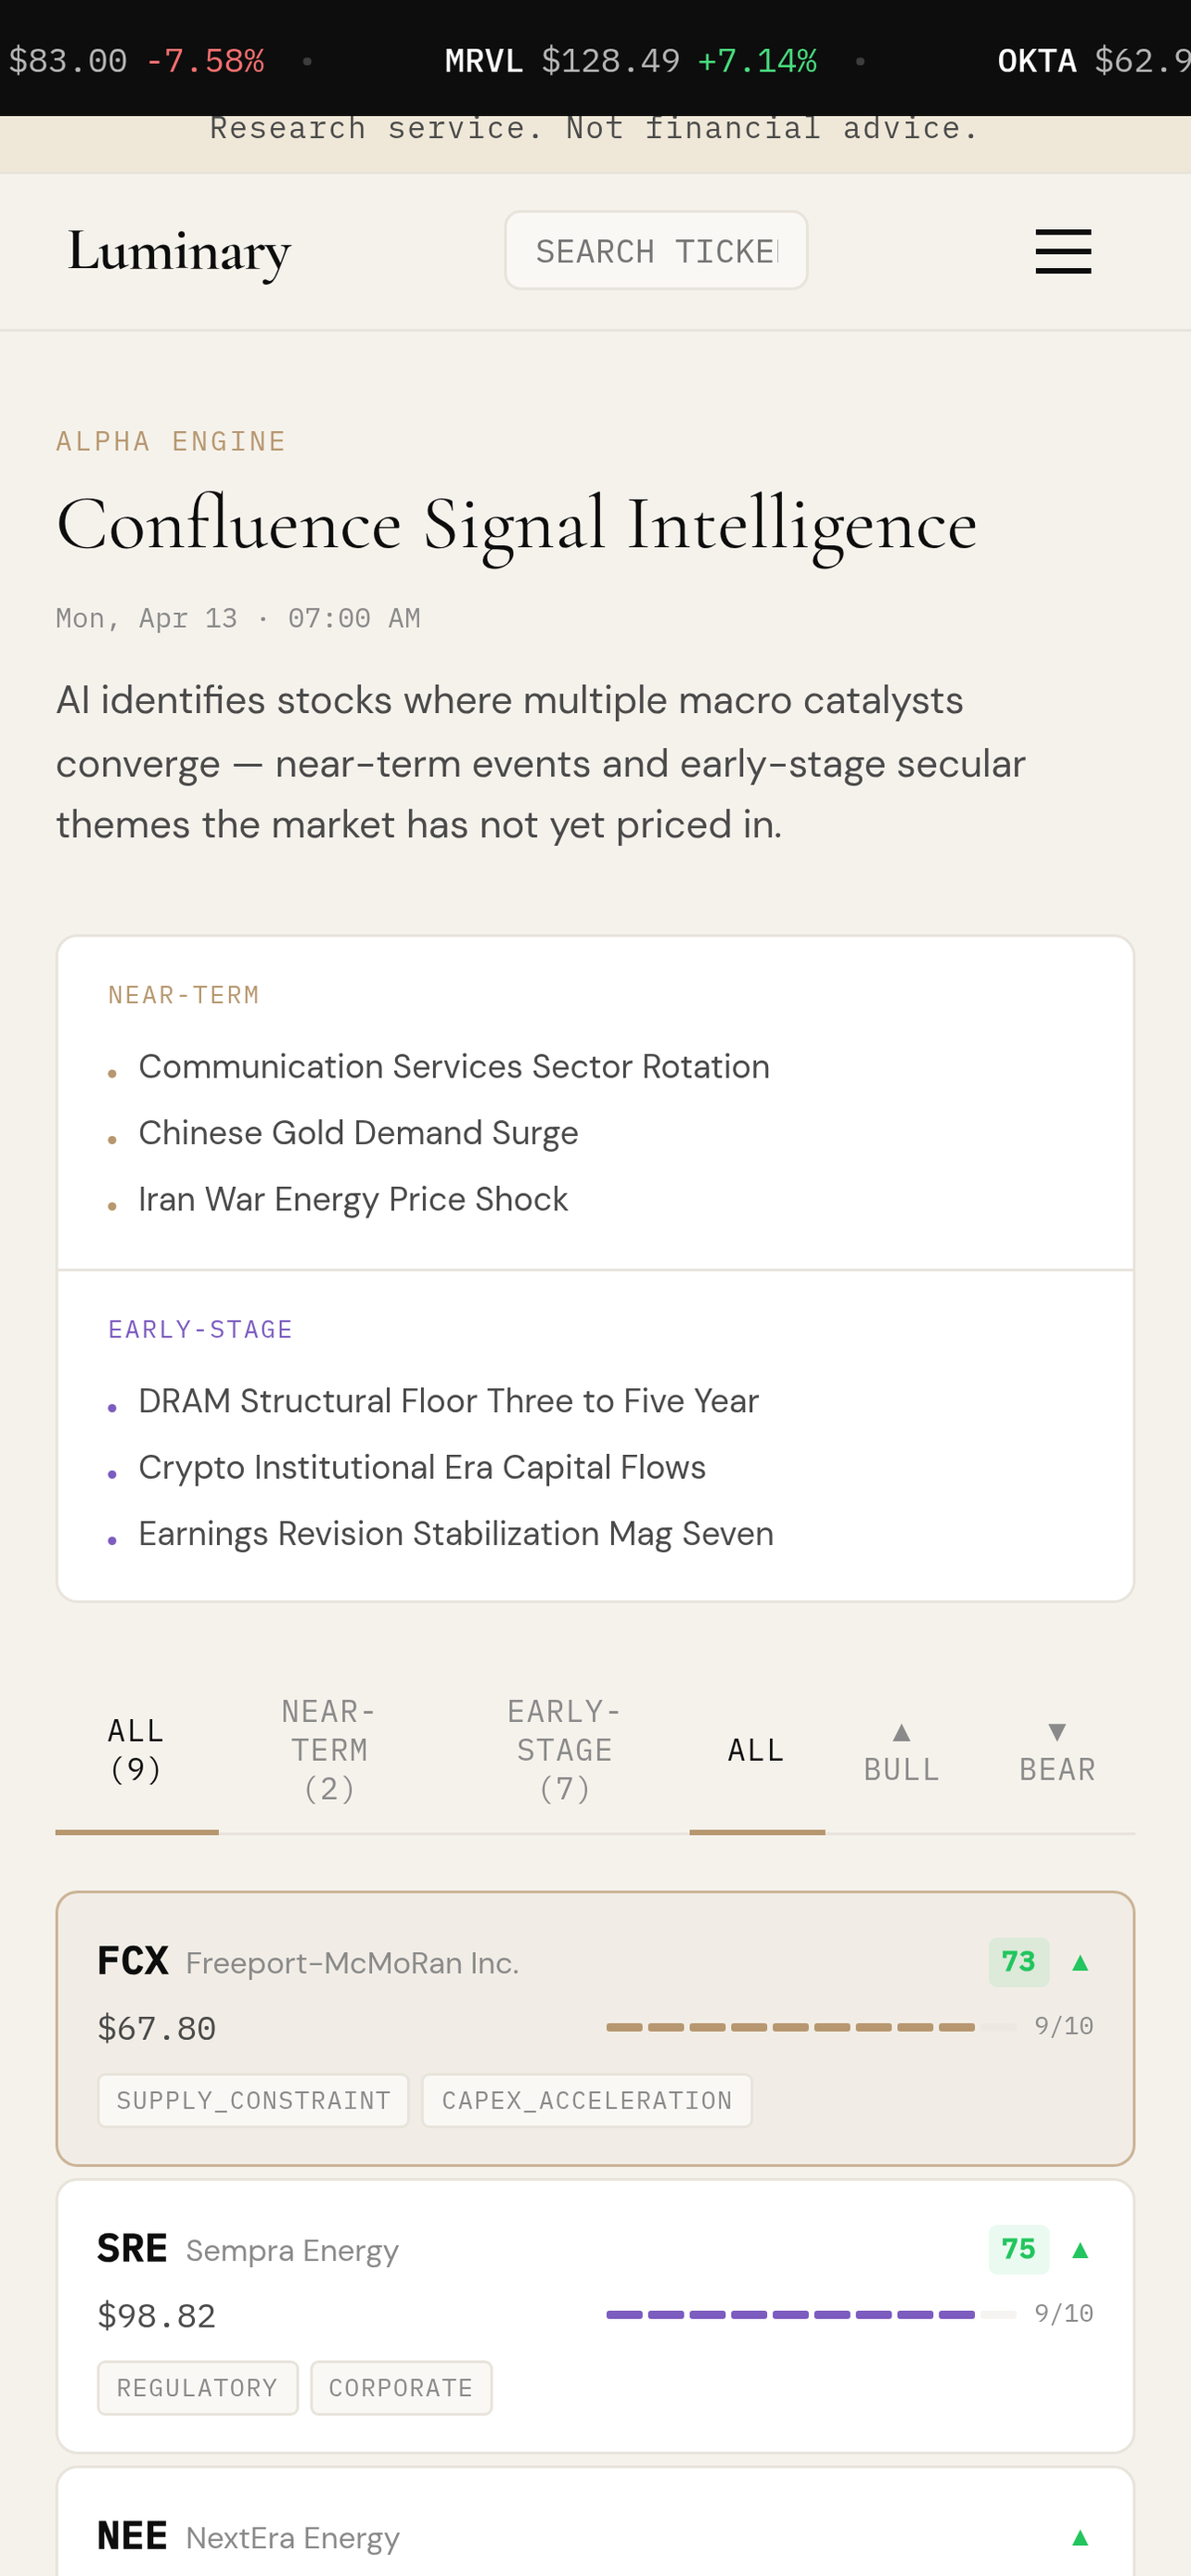This screenshot has height=2576, width=1191.
Task: Click FCX confluence progress bar
Action: coord(811,2027)
